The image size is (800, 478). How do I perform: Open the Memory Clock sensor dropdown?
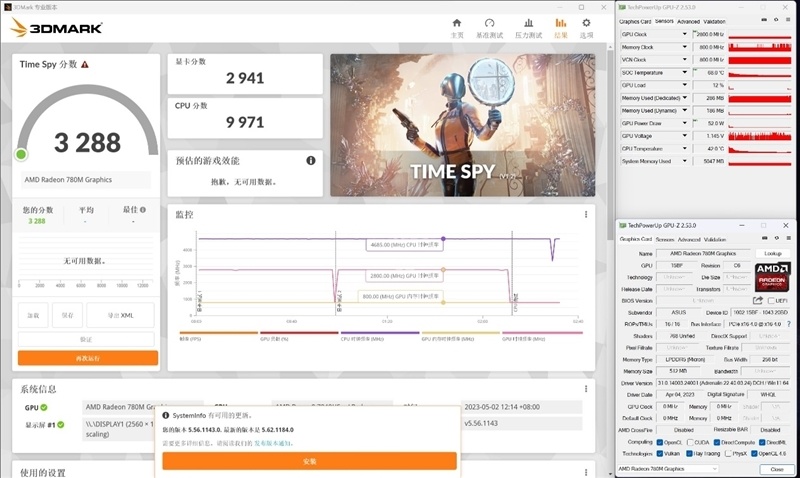coord(684,47)
